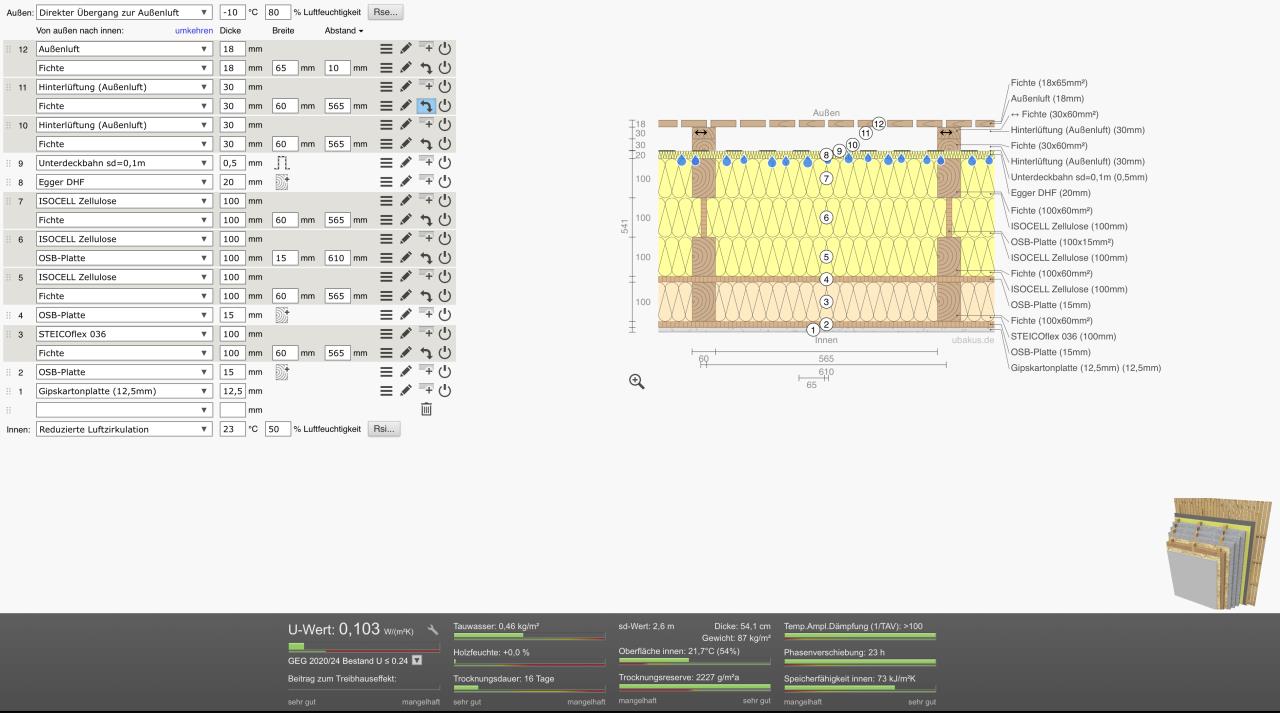Click the profile shape icon in Unterdeckbahn row
The width and height of the screenshot is (1280, 713).
point(282,163)
